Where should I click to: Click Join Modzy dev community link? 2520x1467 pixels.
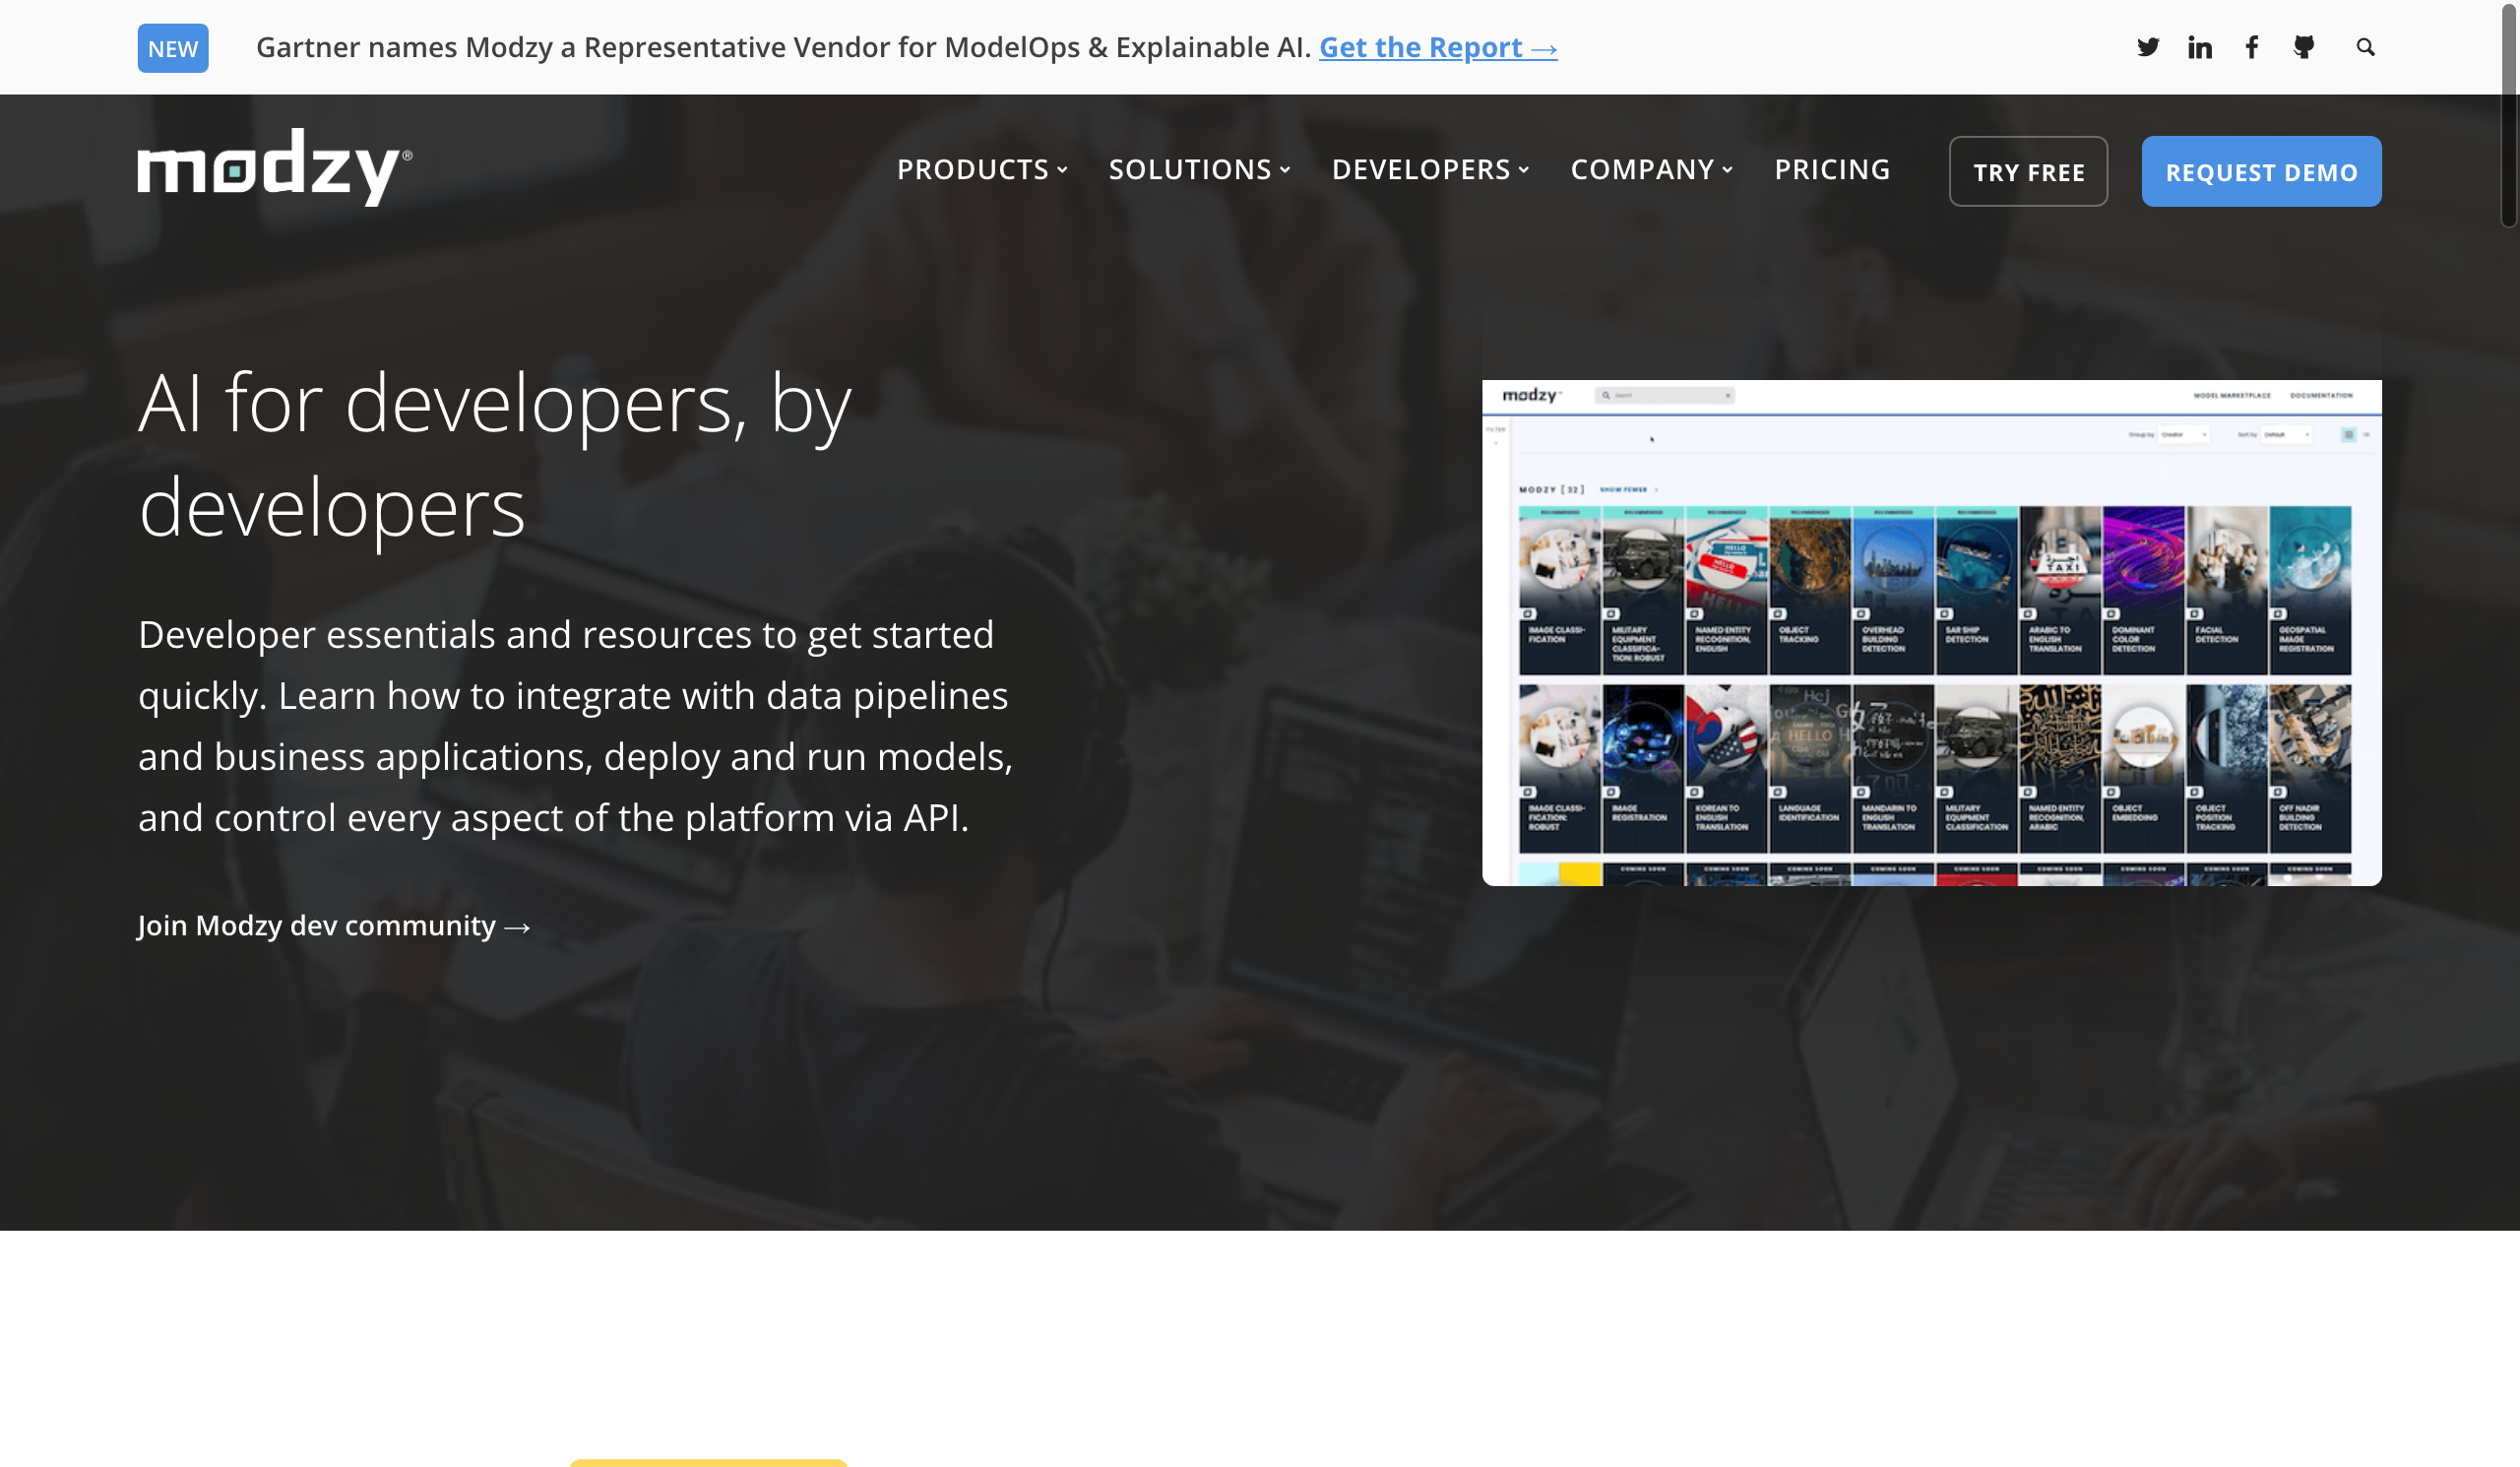[x=334, y=926]
